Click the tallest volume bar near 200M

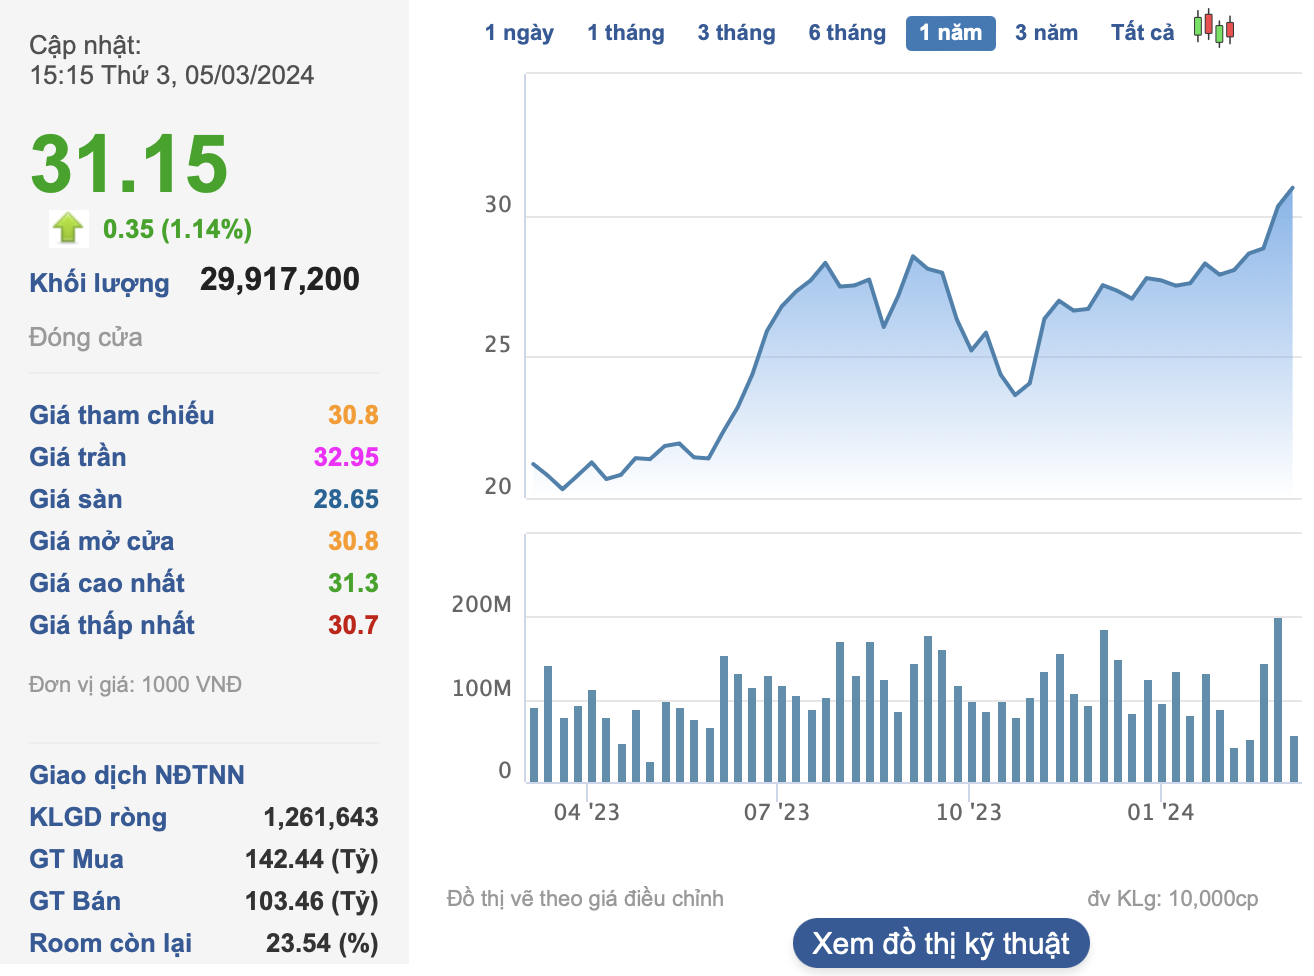(1278, 700)
